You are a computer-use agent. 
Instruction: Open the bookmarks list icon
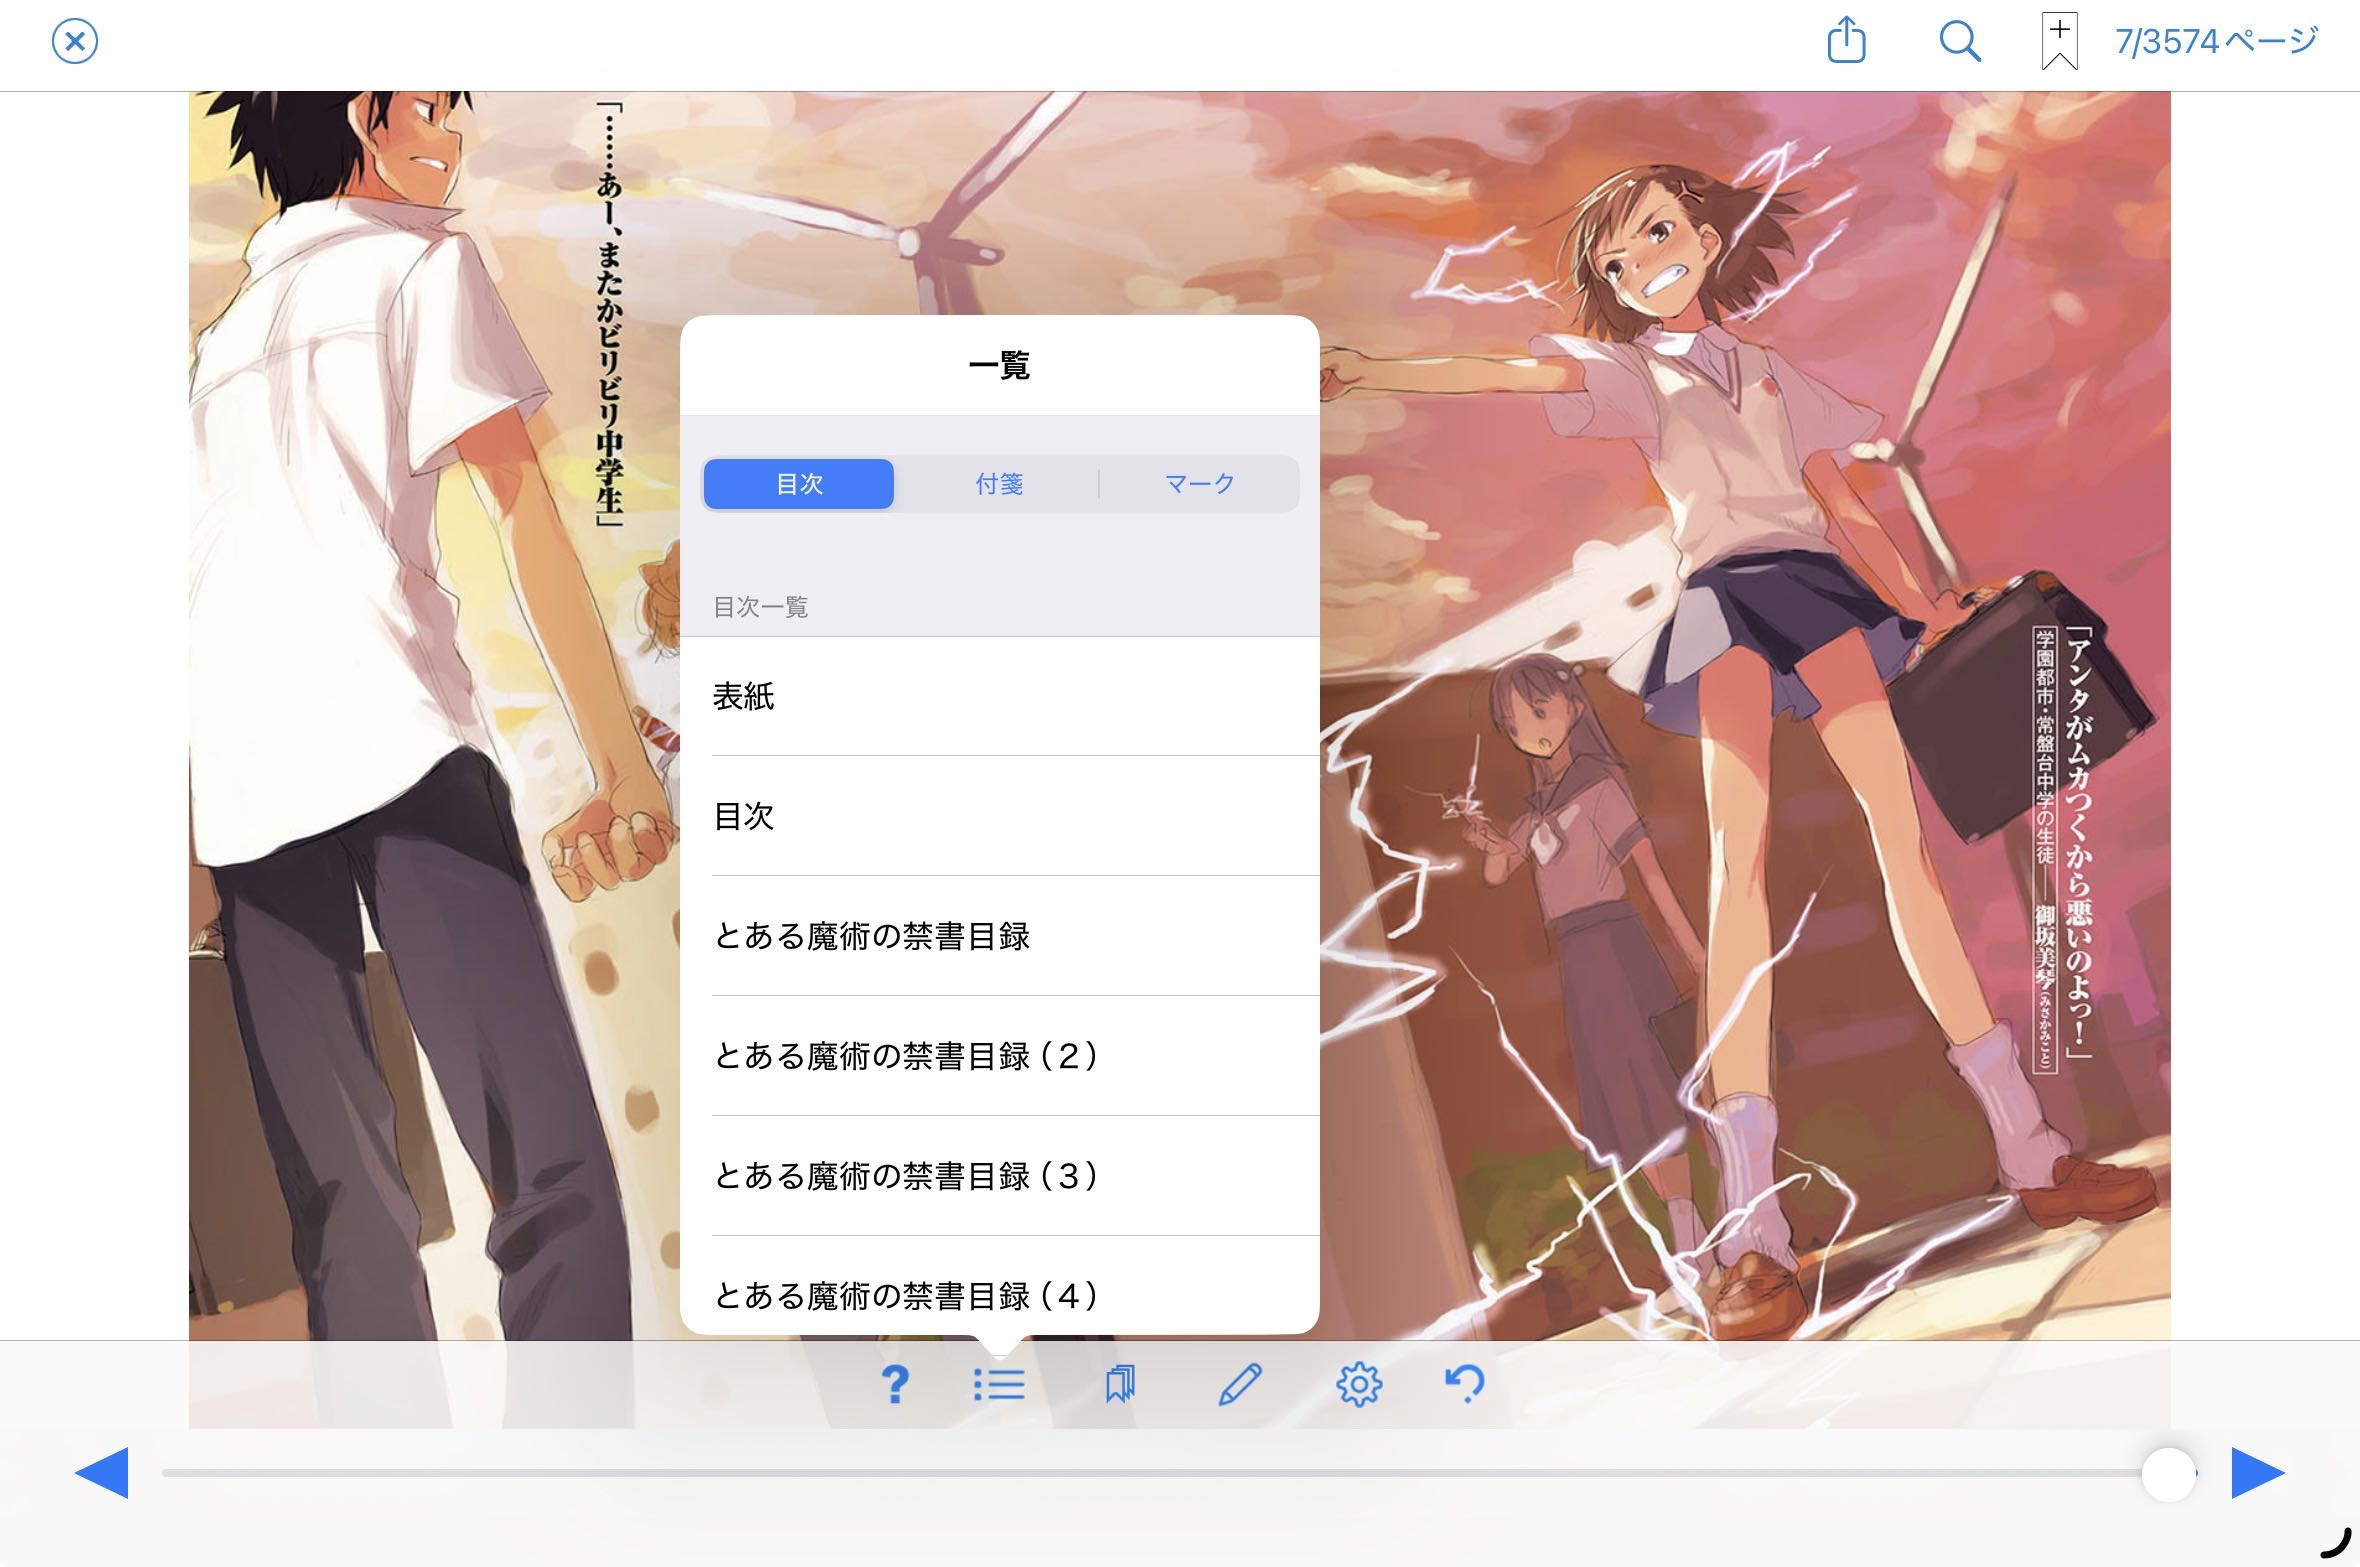(1120, 1385)
